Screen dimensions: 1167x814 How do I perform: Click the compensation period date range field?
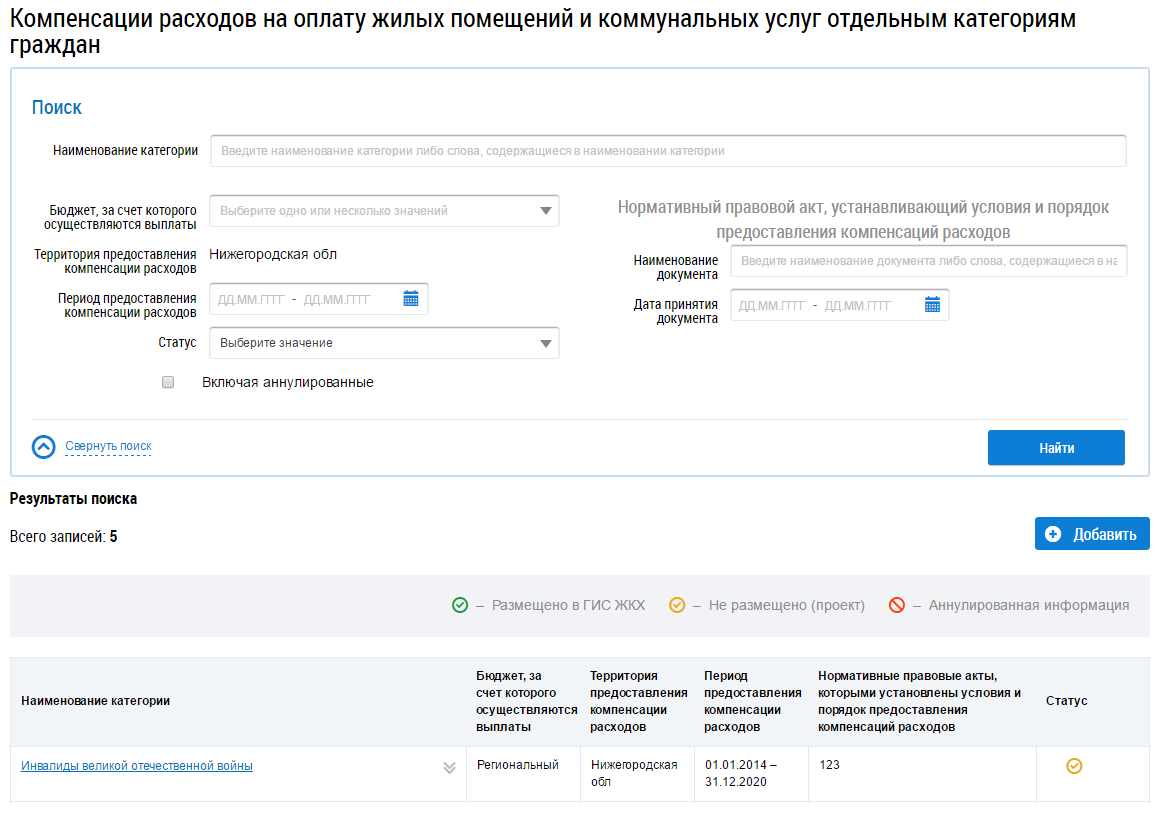[x=319, y=299]
